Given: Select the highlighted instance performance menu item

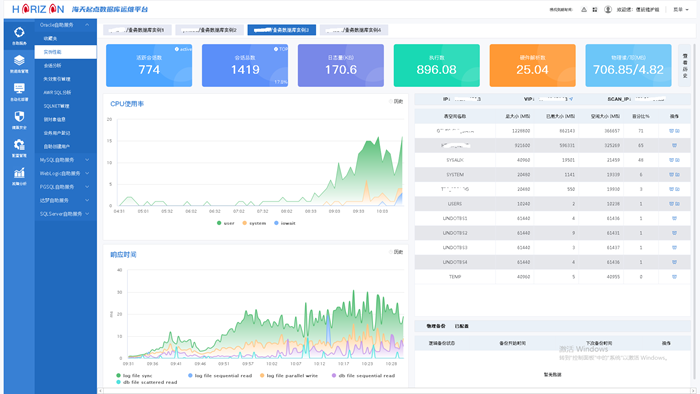Looking at the screenshot, I should [66, 52].
